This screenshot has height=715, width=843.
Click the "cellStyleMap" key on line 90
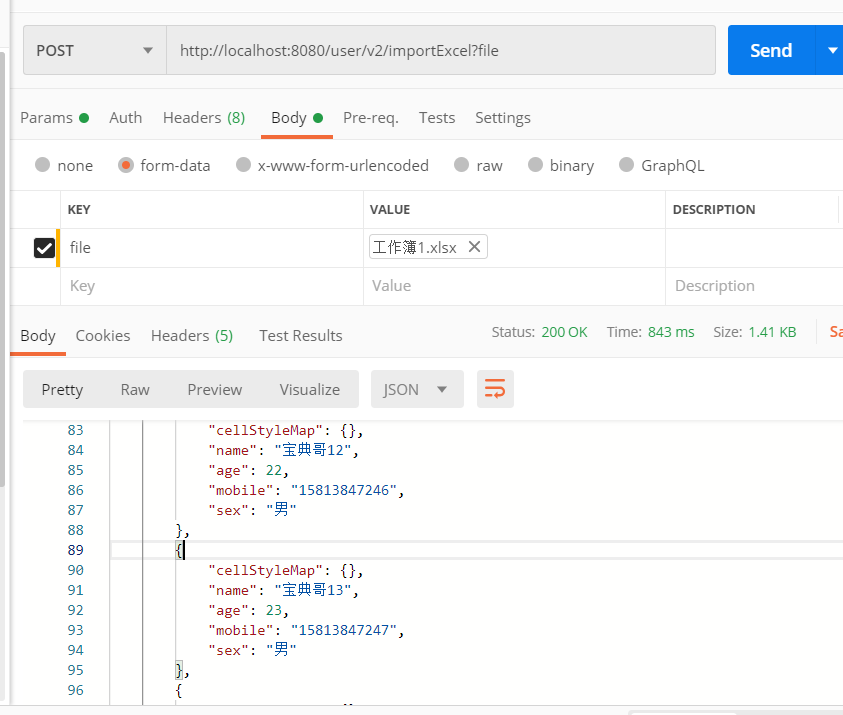[x=266, y=570]
